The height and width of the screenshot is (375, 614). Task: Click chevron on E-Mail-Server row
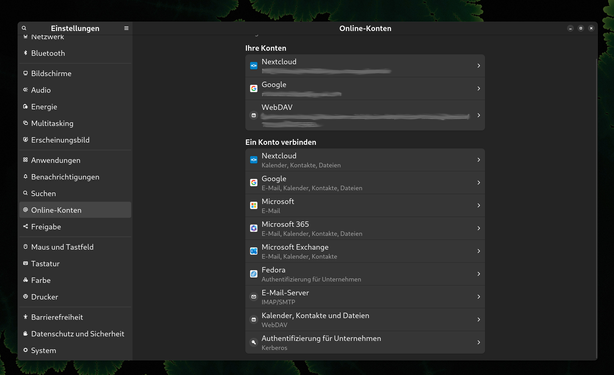[479, 297]
